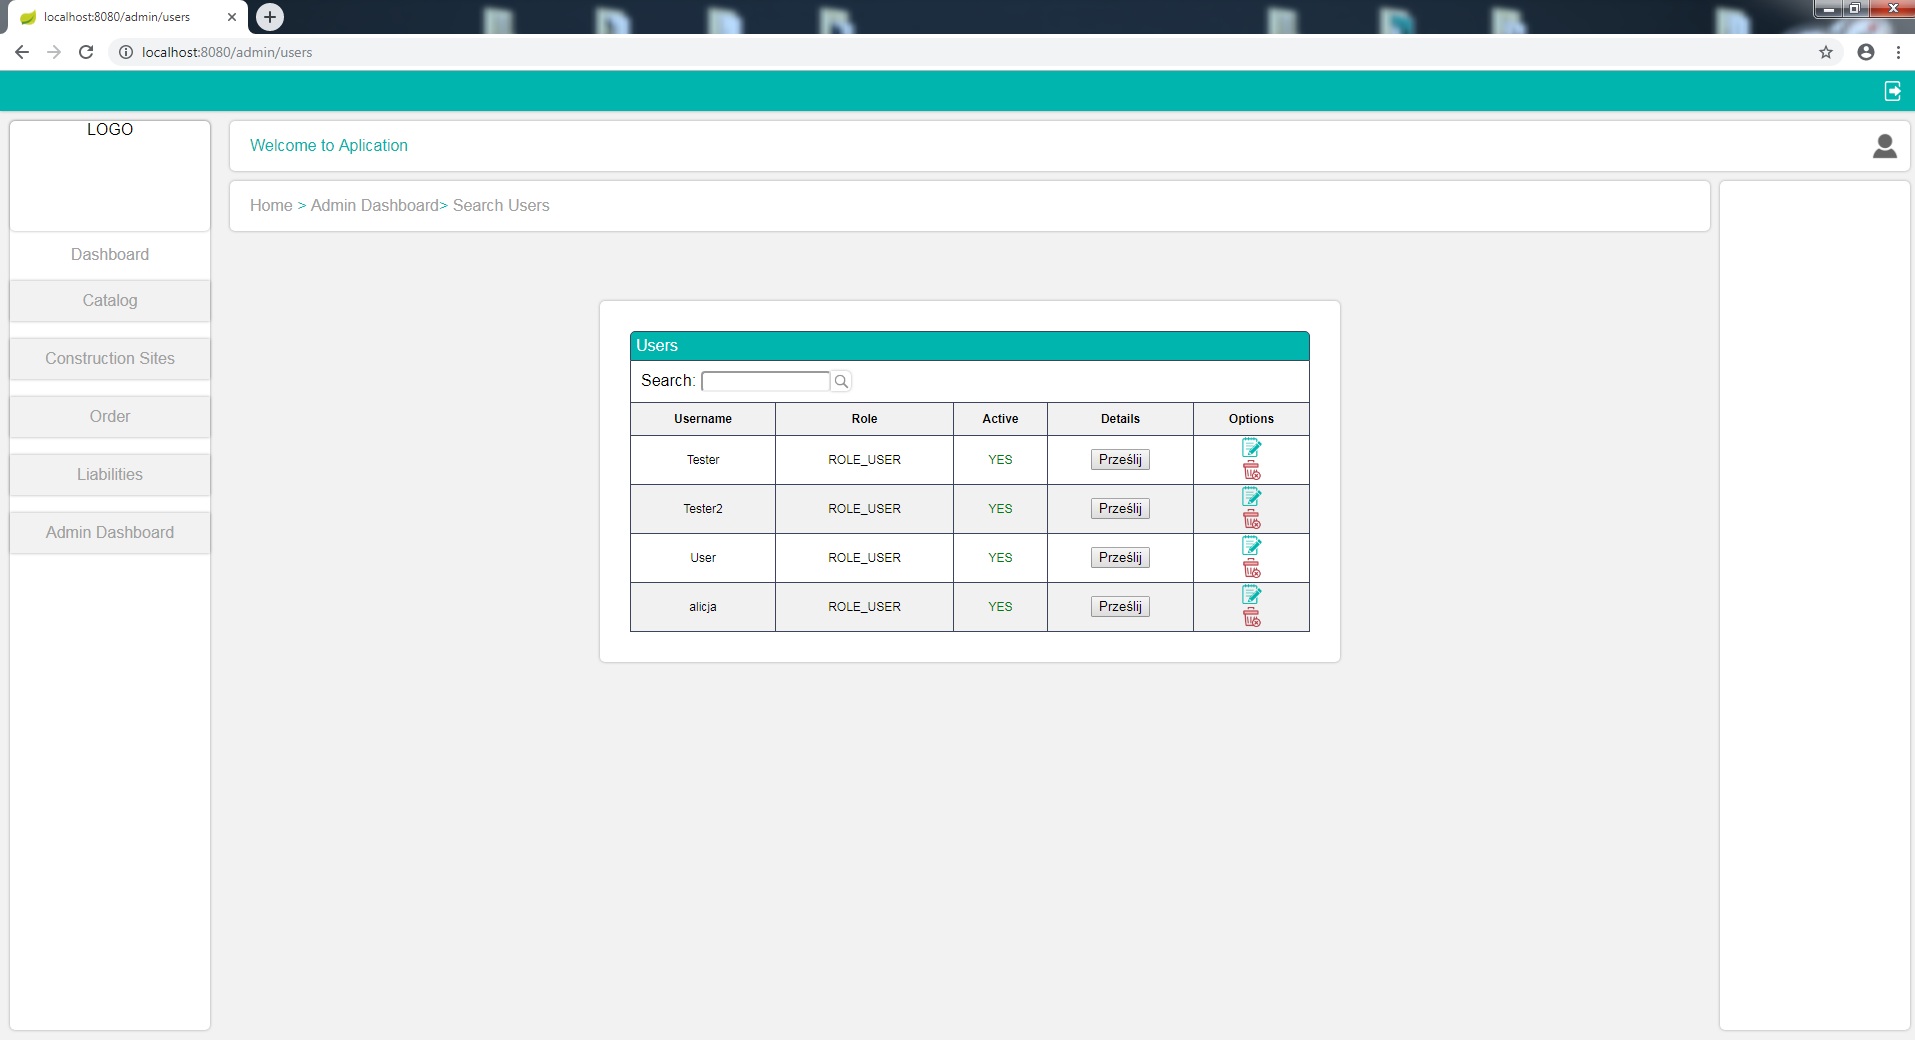This screenshot has height=1040, width=1915.
Task: Click the Users table title
Action: click(657, 346)
